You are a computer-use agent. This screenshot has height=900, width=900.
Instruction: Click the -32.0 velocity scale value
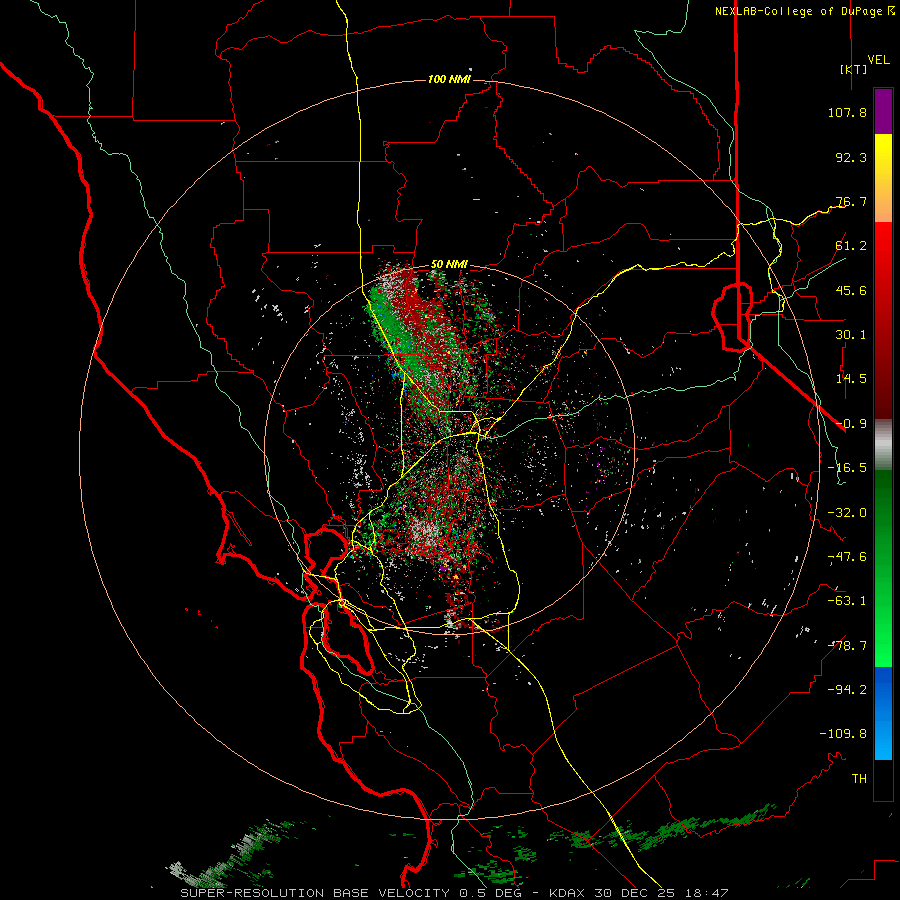[847, 513]
